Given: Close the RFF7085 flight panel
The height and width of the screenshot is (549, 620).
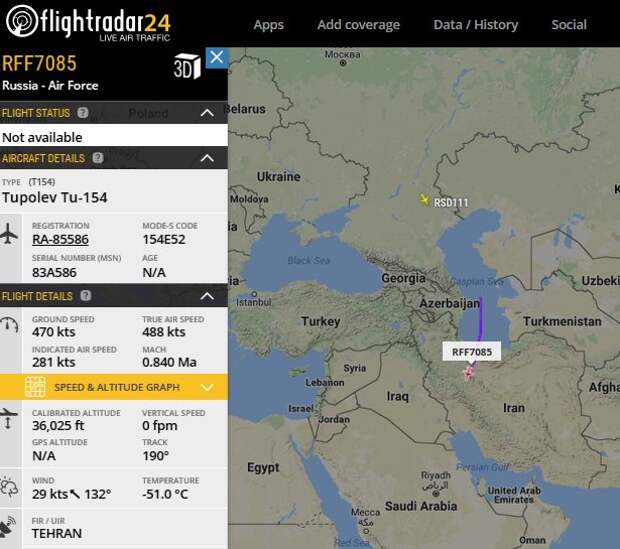Looking at the screenshot, I should pyautogui.click(x=216, y=58).
